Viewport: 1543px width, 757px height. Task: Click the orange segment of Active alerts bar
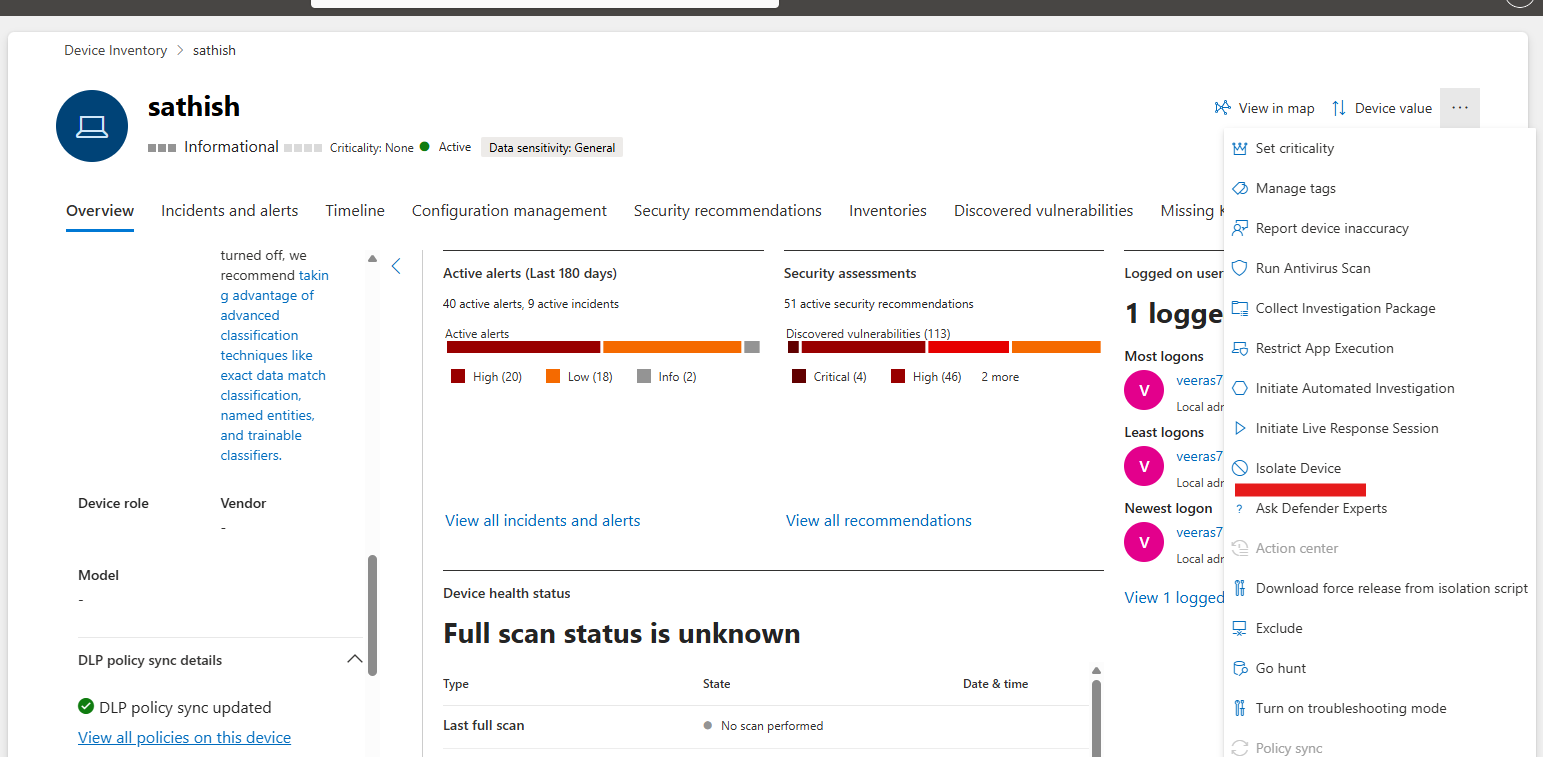click(x=672, y=347)
